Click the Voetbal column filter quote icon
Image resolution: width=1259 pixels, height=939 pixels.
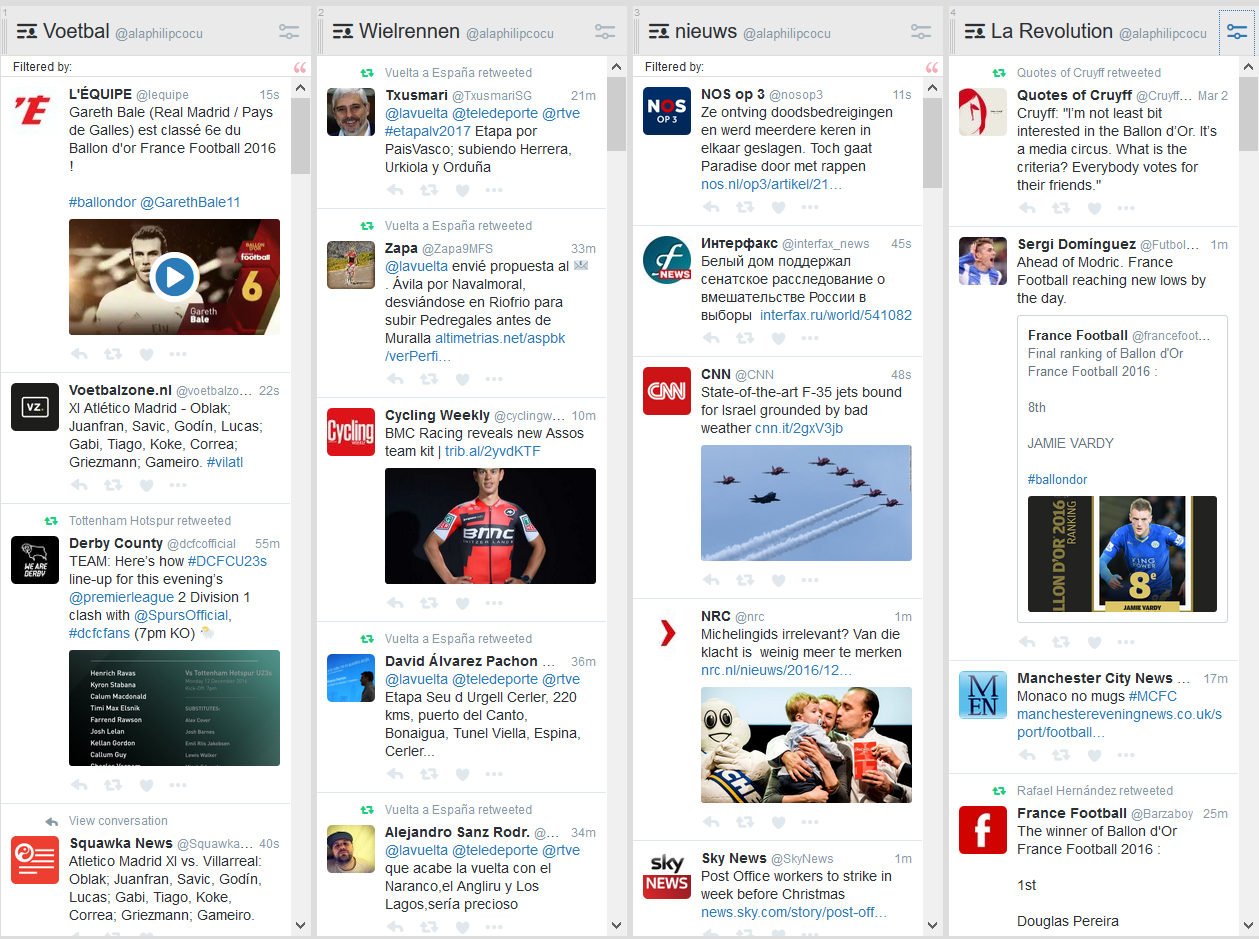(300, 68)
